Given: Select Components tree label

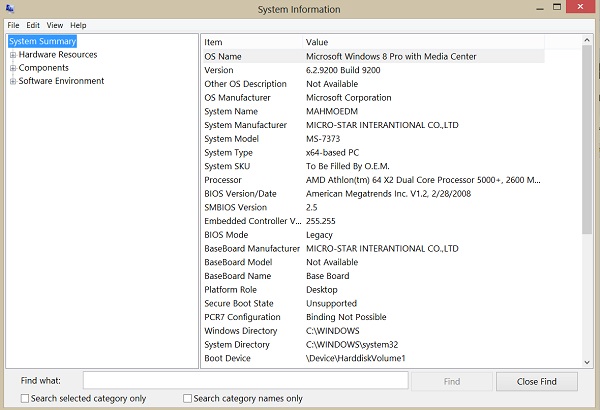Looking at the screenshot, I should click(x=44, y=68).
